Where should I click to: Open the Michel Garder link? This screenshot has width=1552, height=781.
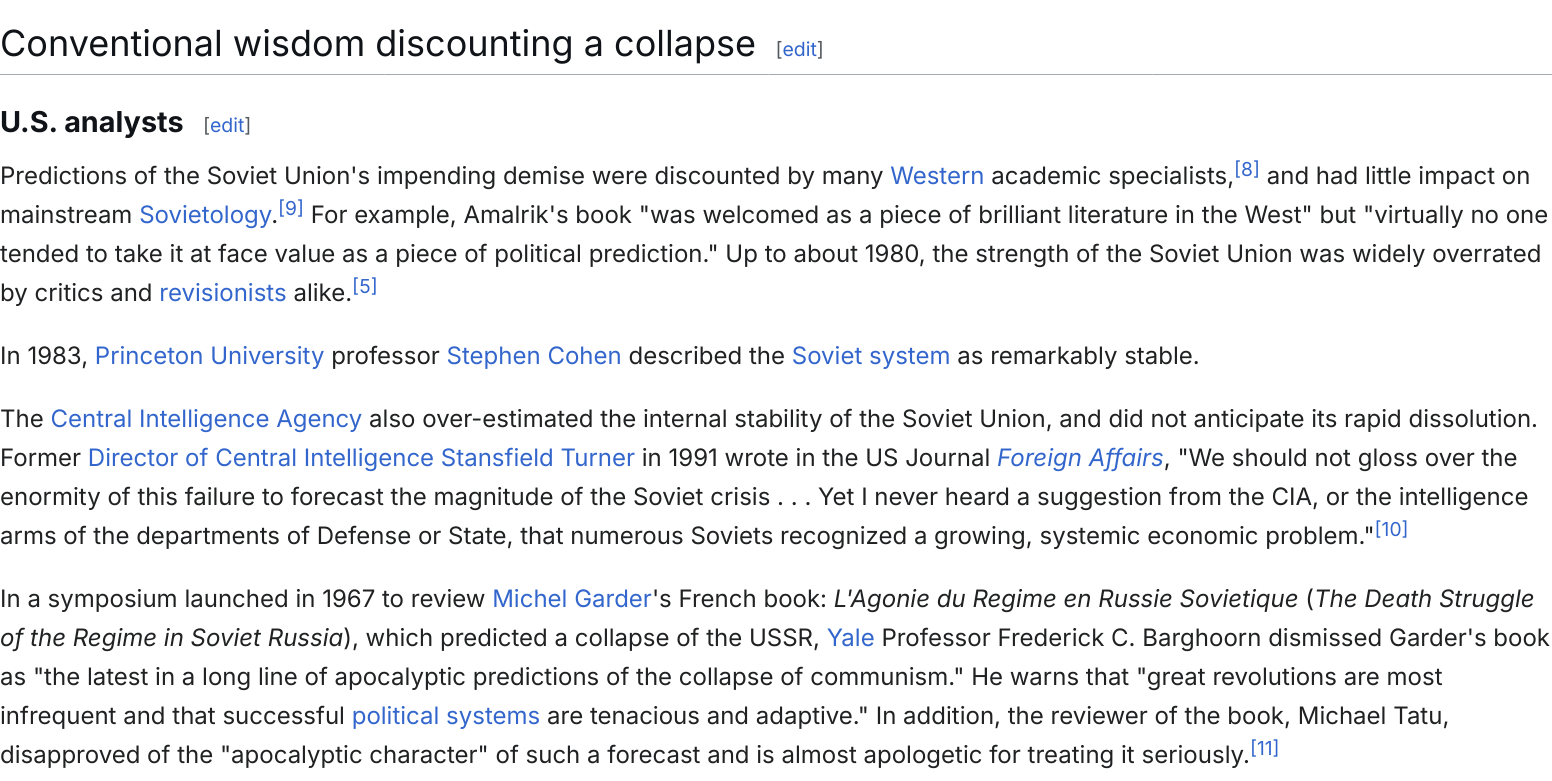[572, 599]
